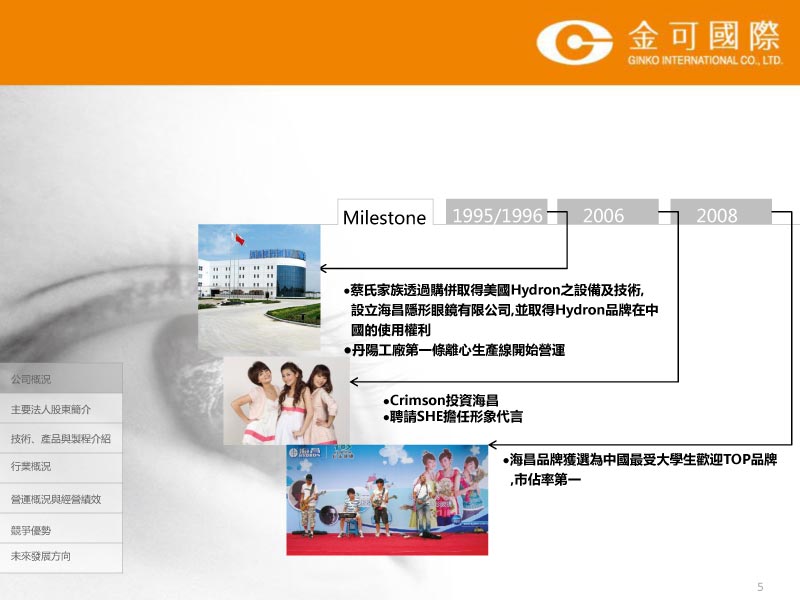The width and height of the screenshot is (800, 600).
Task: Click the text 海昌品牌獲選為中國最受大學生歡迎TOP品牌
Action: click(640, 460)
